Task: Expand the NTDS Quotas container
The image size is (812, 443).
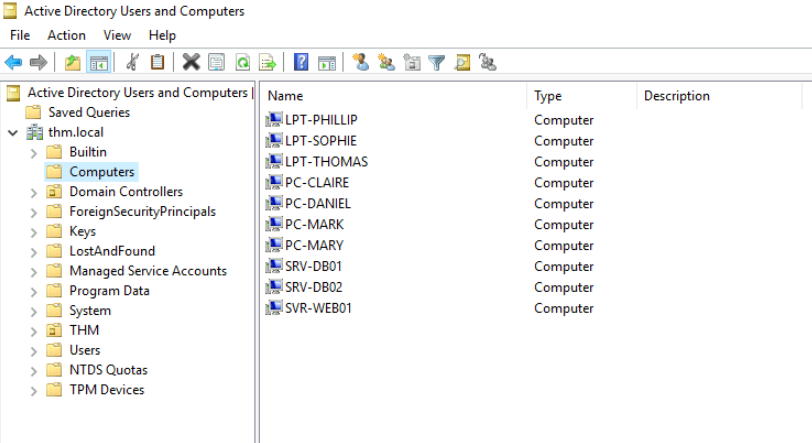Action: [34, 371]
